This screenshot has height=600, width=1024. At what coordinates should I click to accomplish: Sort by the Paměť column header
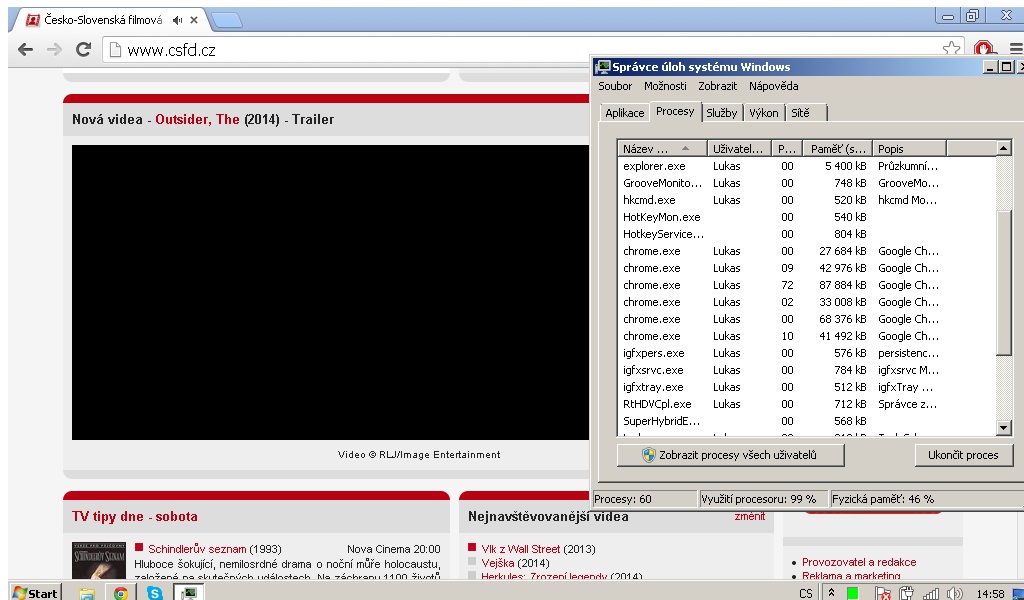click(x=837, y=148)
